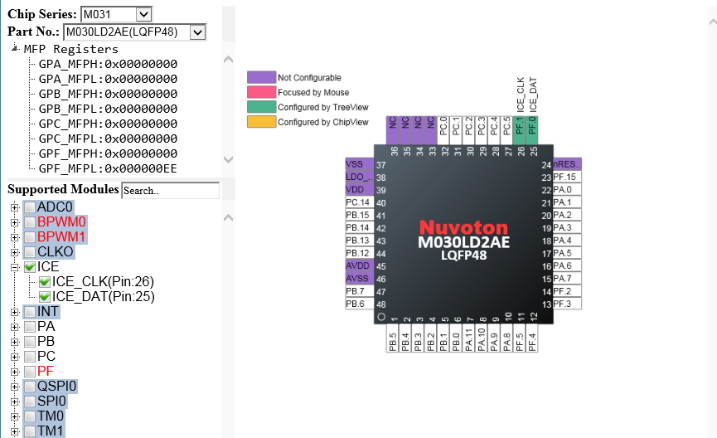Uncheck the ICE module checkbox
Viewport: 717px width, 438px height.
coord(30,267)
